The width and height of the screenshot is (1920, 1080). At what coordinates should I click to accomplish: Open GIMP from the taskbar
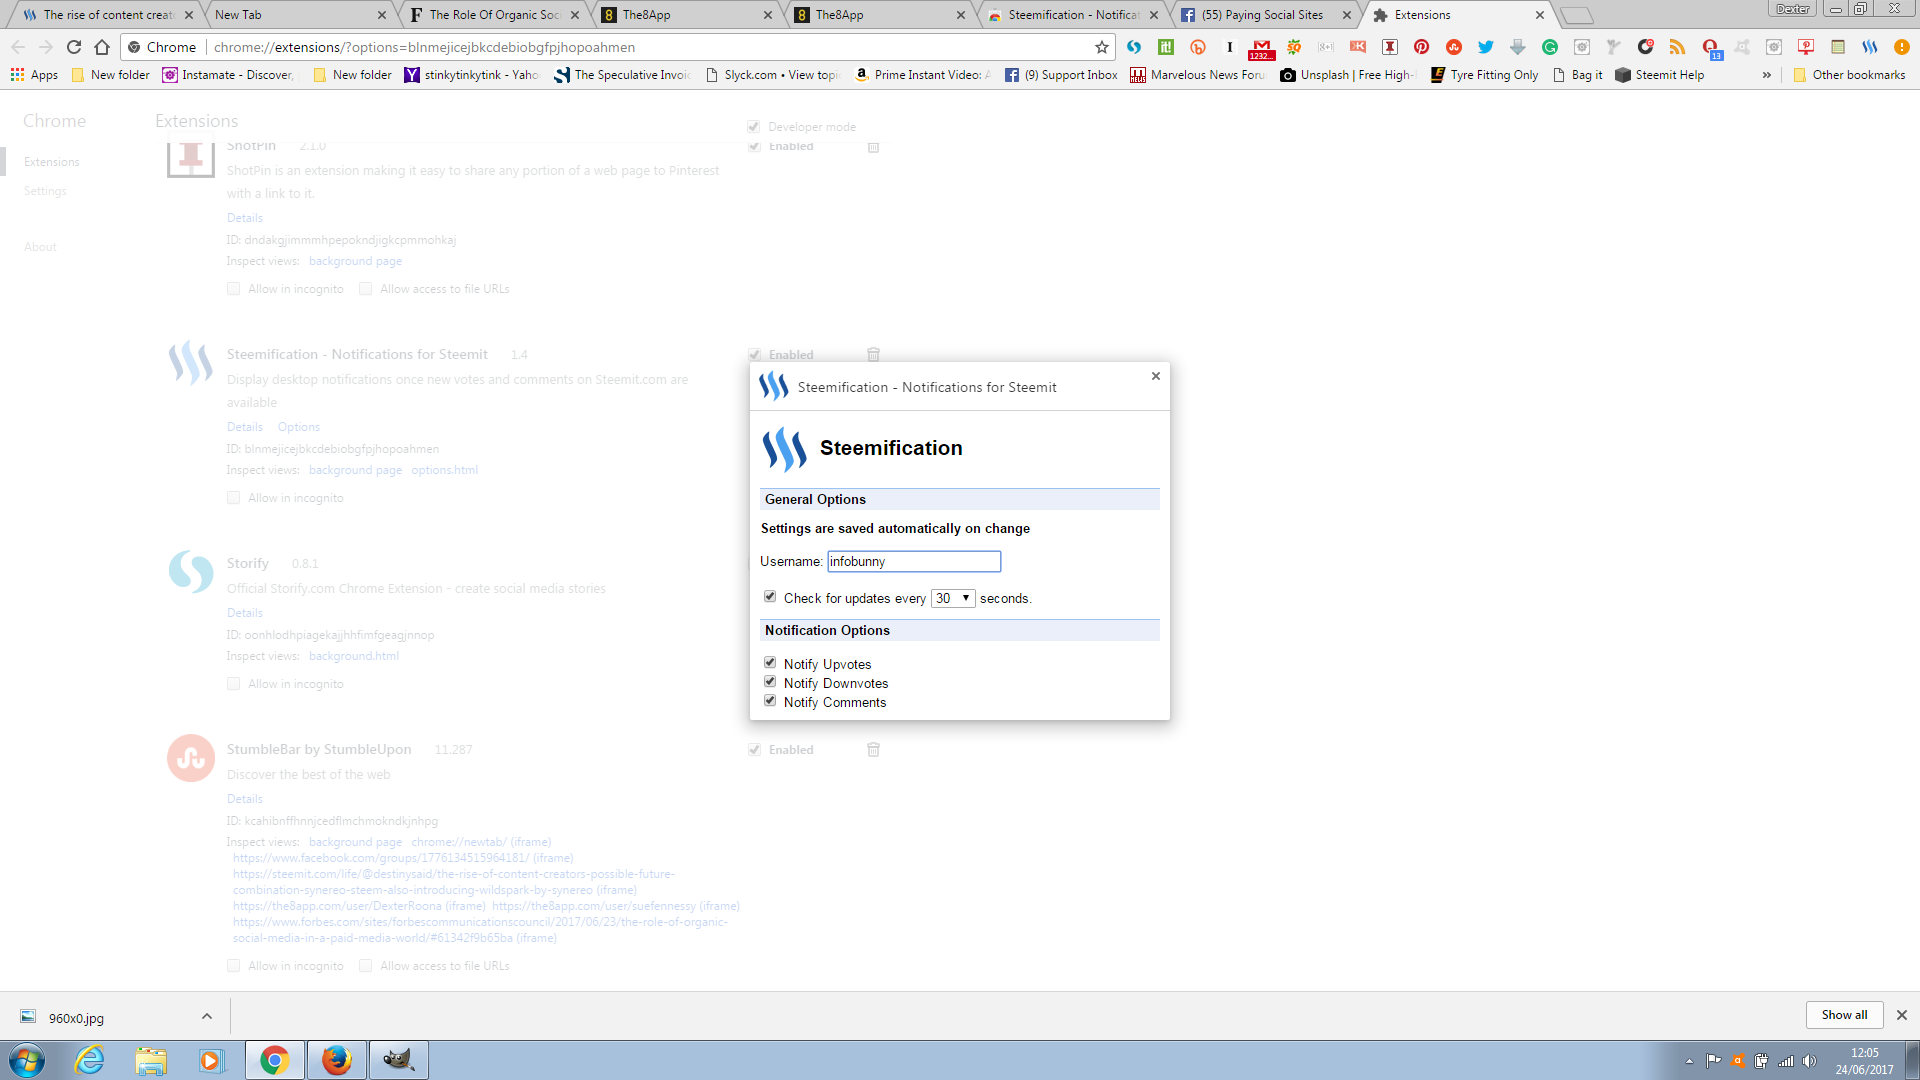coord(398,1060)
